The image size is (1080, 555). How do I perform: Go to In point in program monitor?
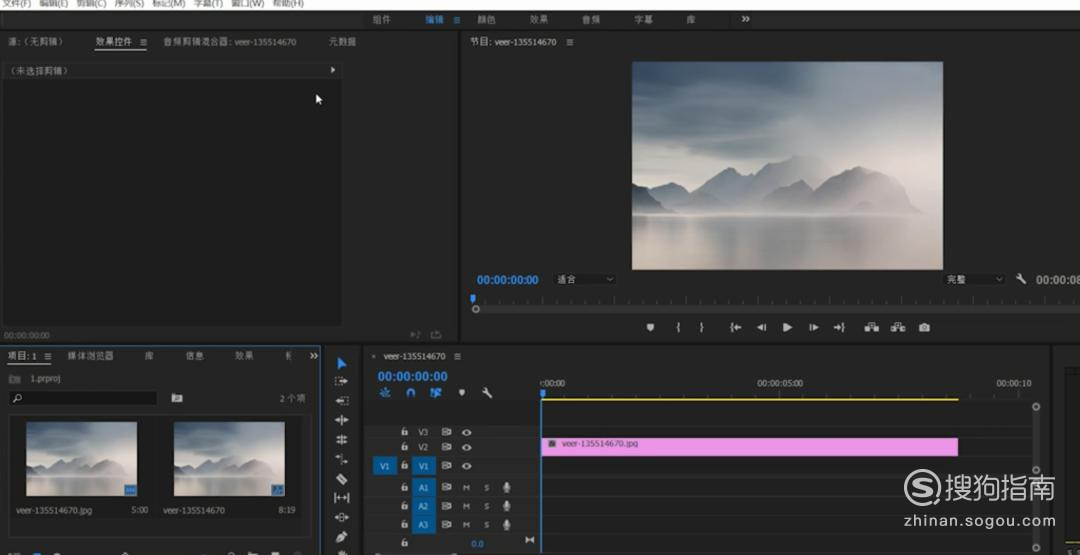pyautogui.click(x=736, y=328)
